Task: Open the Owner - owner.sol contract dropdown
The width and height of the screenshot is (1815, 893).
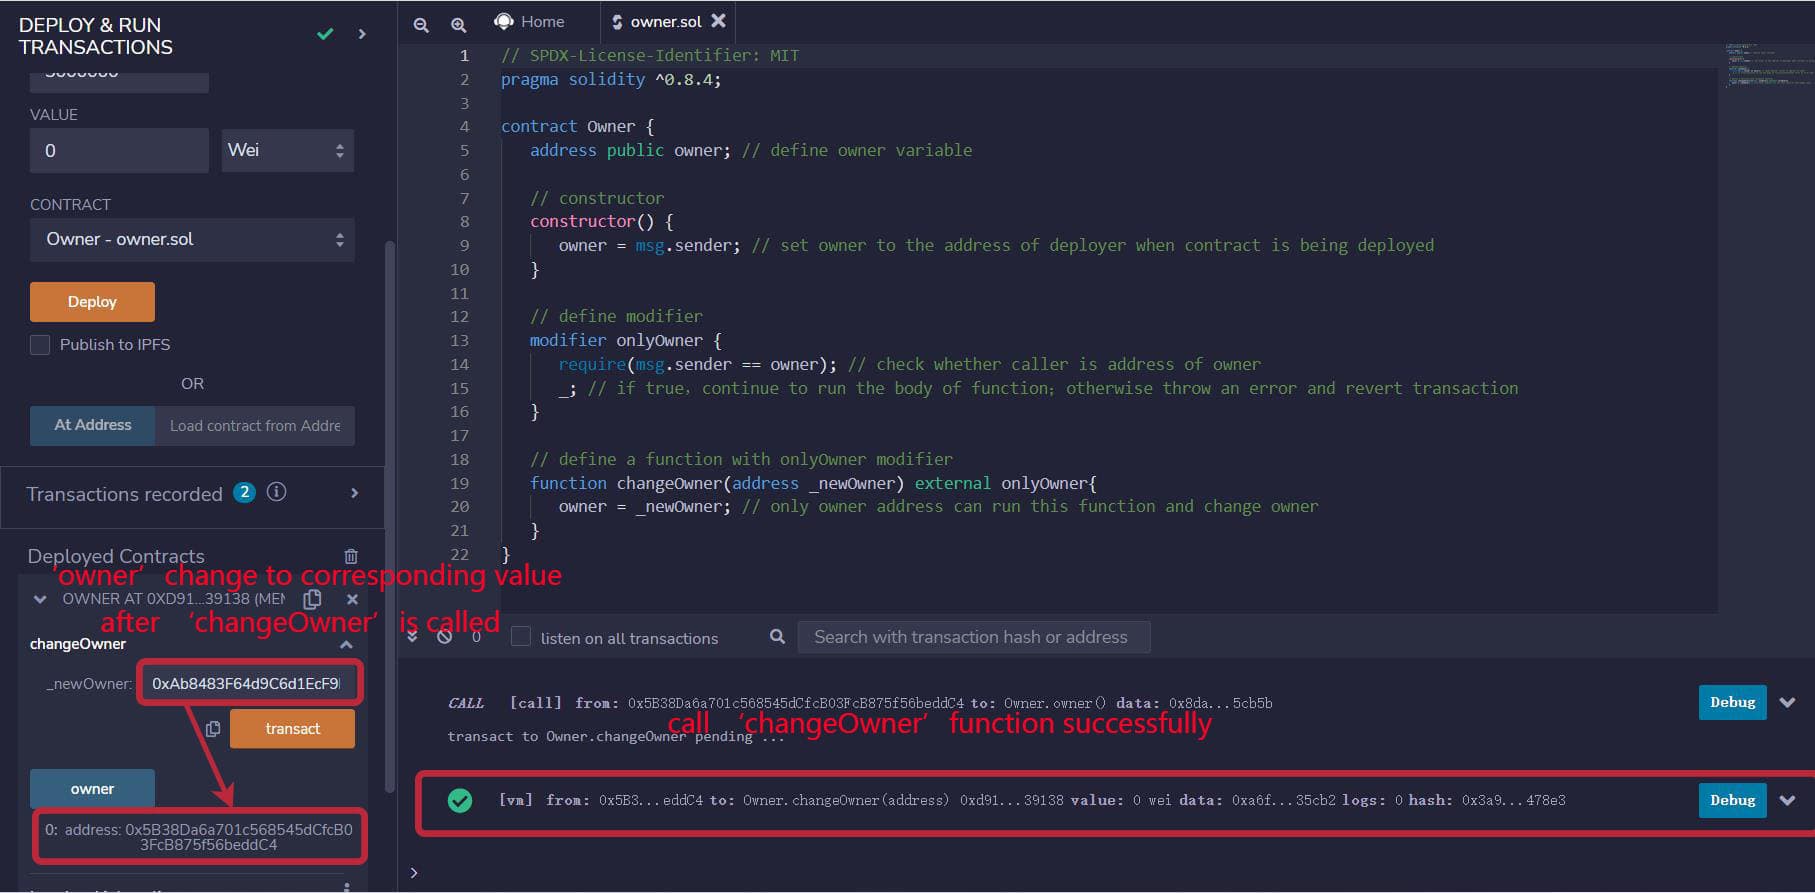Action: point(191,240)
